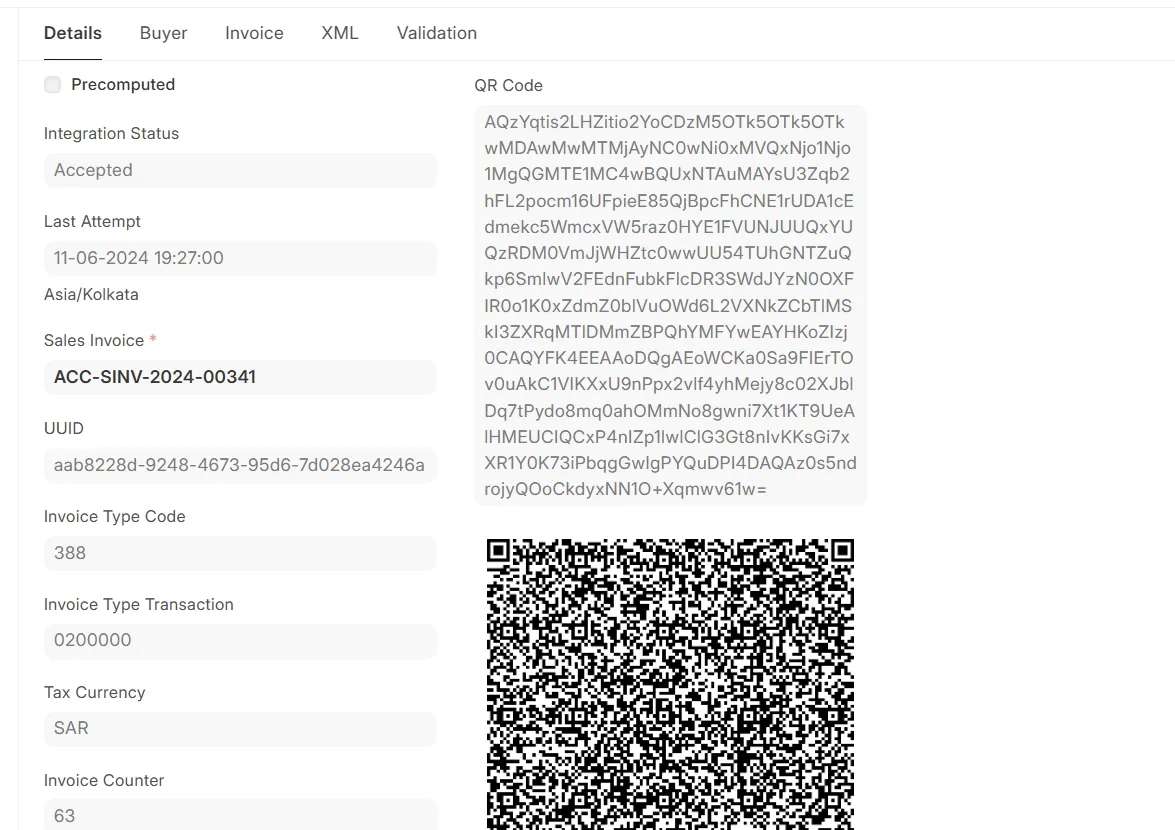
Task: Click the Asia/Kolkata timezone text
Action: [91, 294]
